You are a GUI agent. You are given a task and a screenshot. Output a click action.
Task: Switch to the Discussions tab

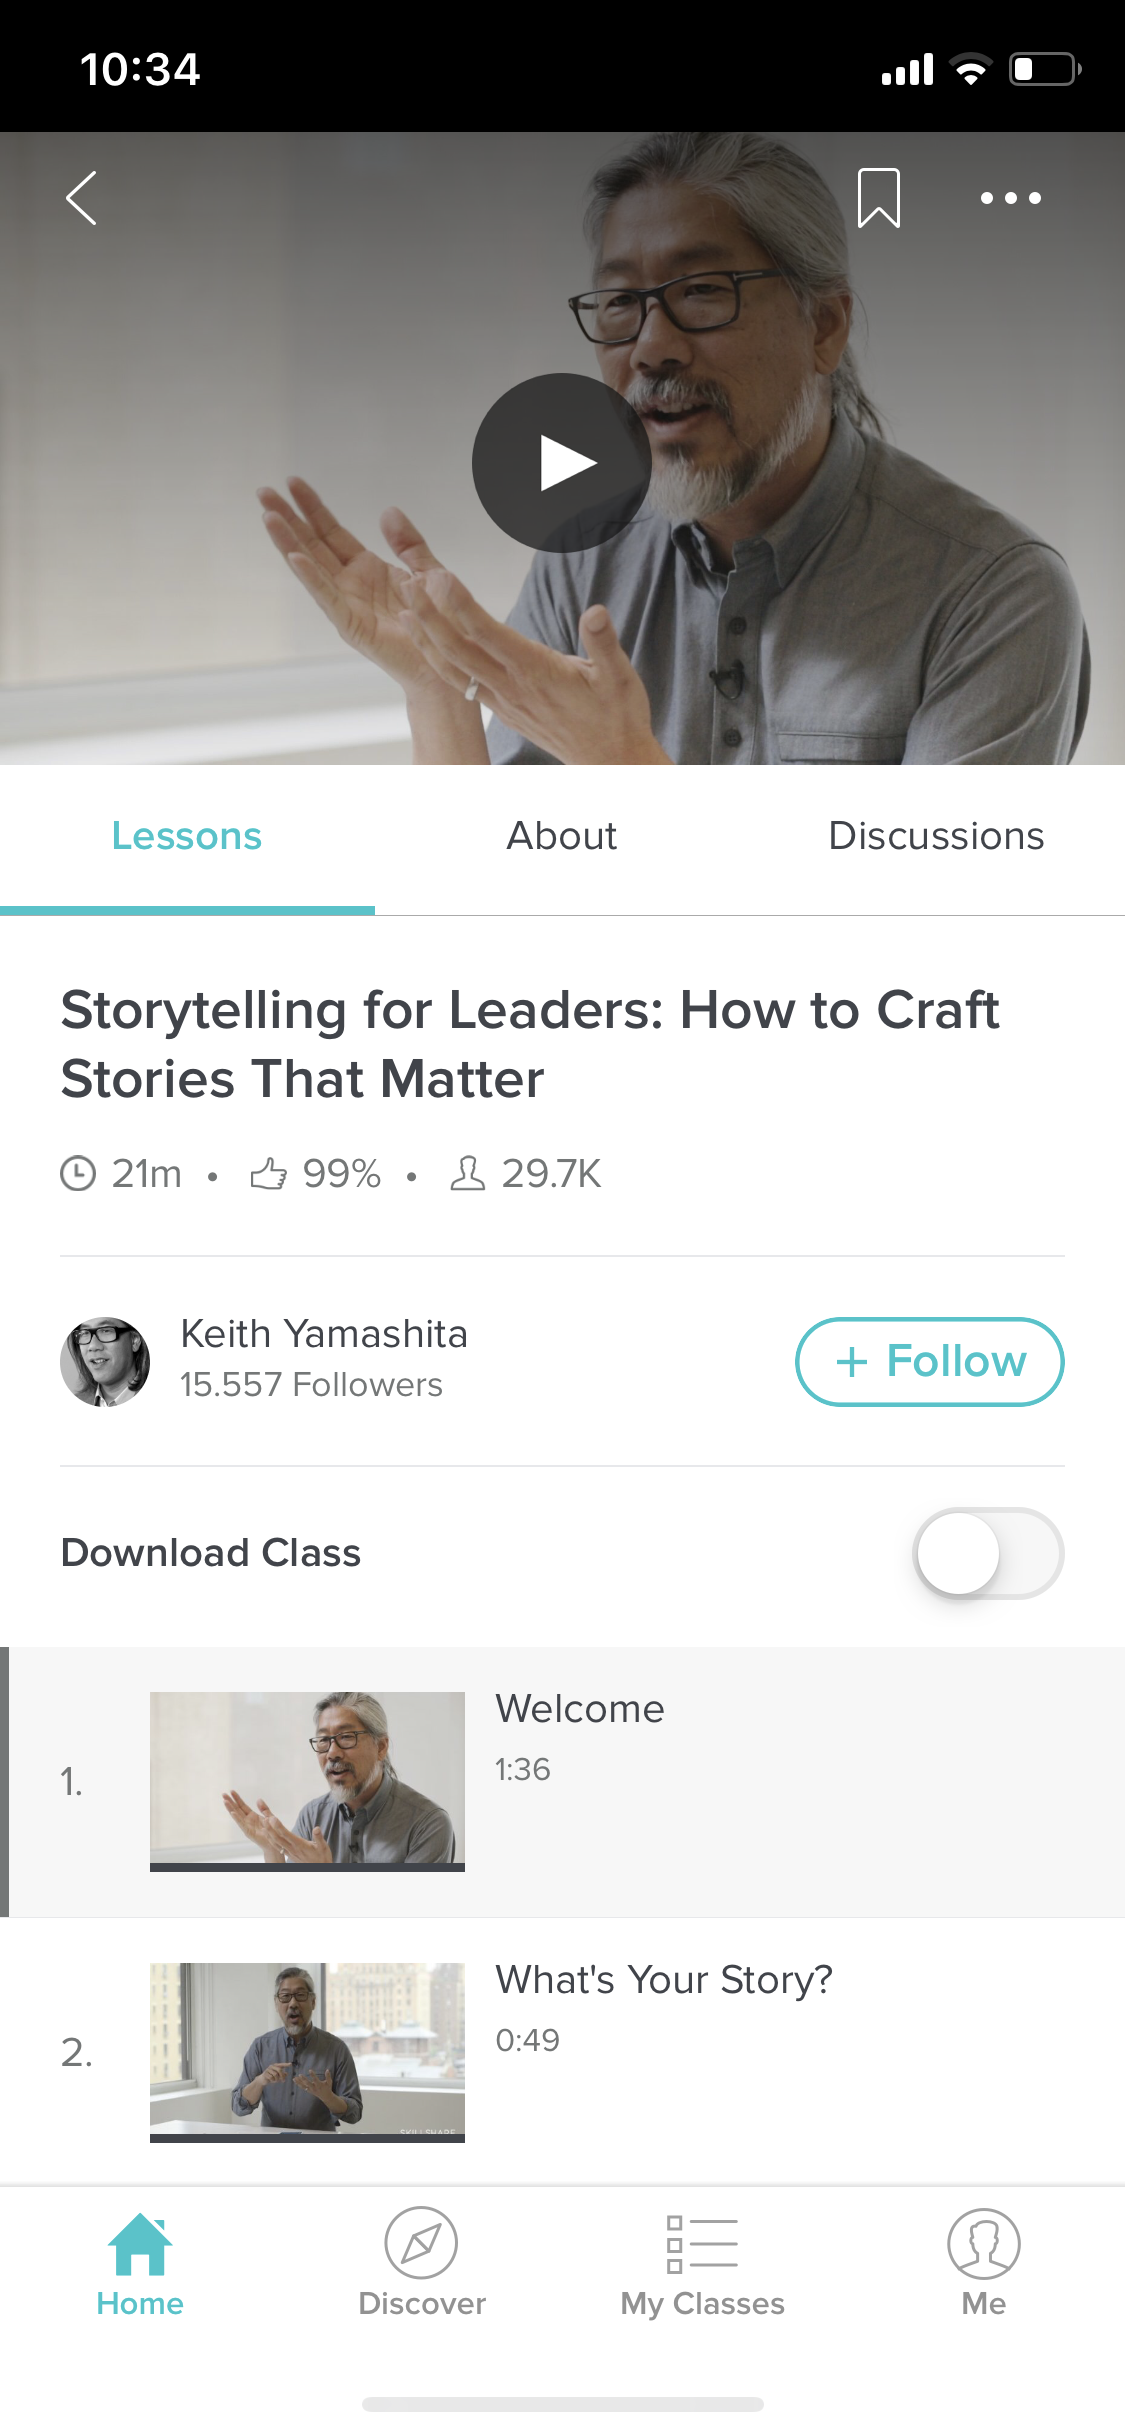click(936, 836)
